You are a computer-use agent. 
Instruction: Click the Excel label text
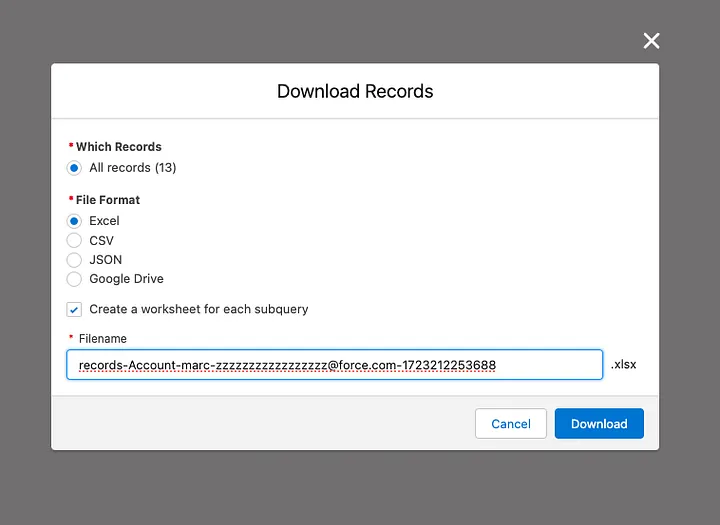(104, 221)
